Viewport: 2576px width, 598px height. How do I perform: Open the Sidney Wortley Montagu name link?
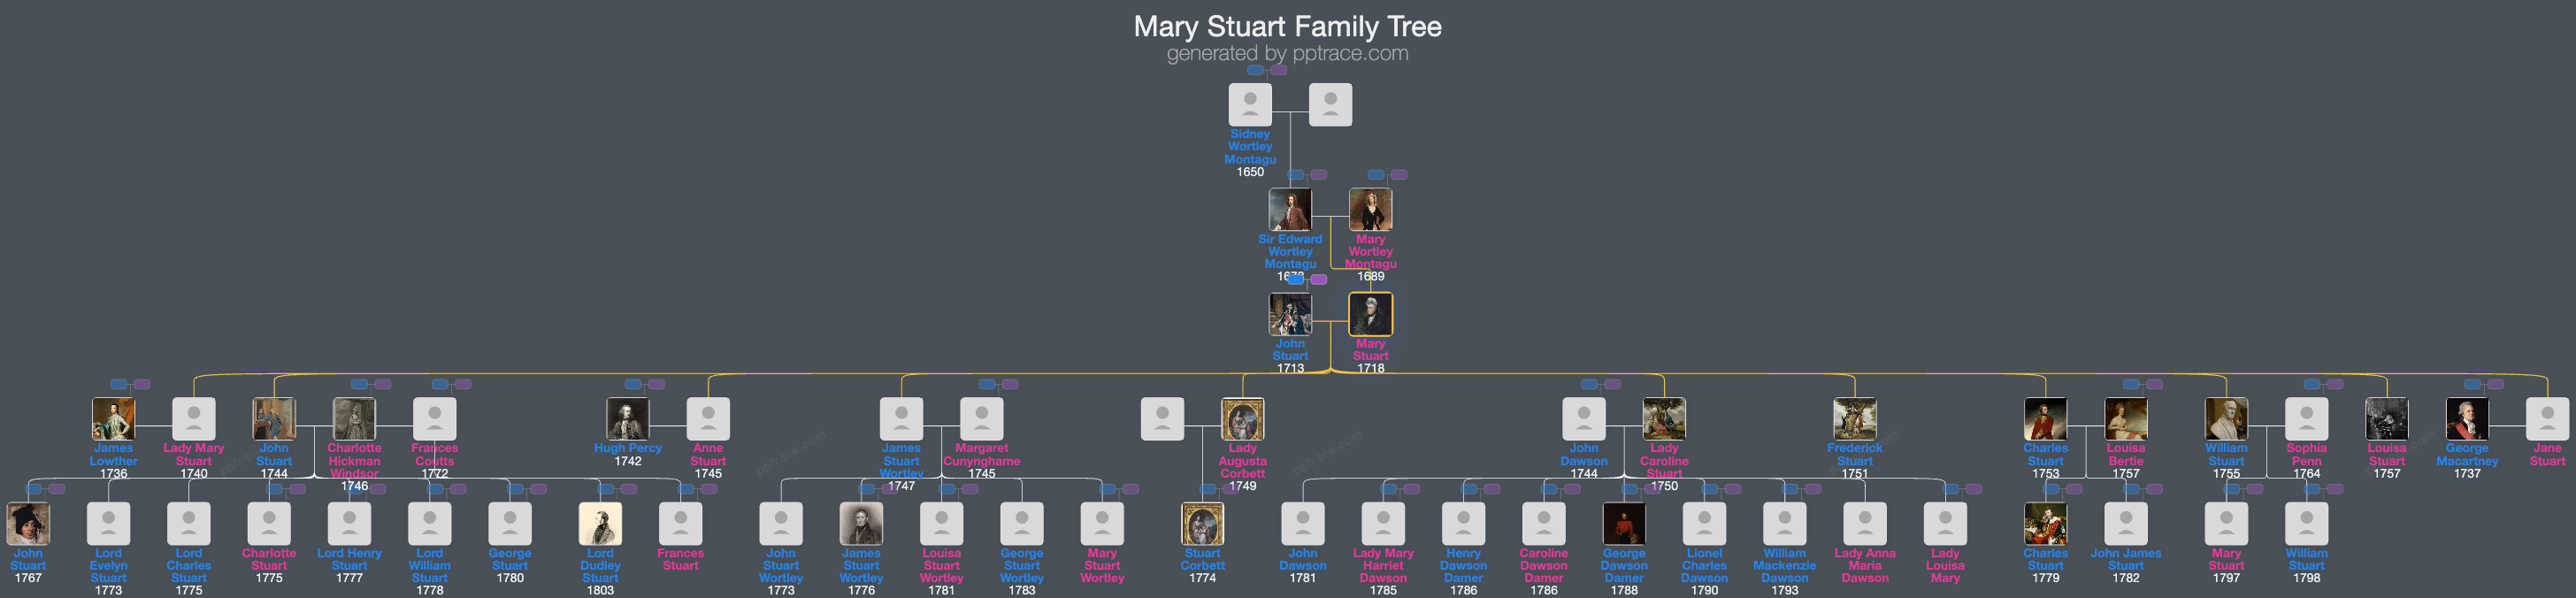(x=1250, y=146)
